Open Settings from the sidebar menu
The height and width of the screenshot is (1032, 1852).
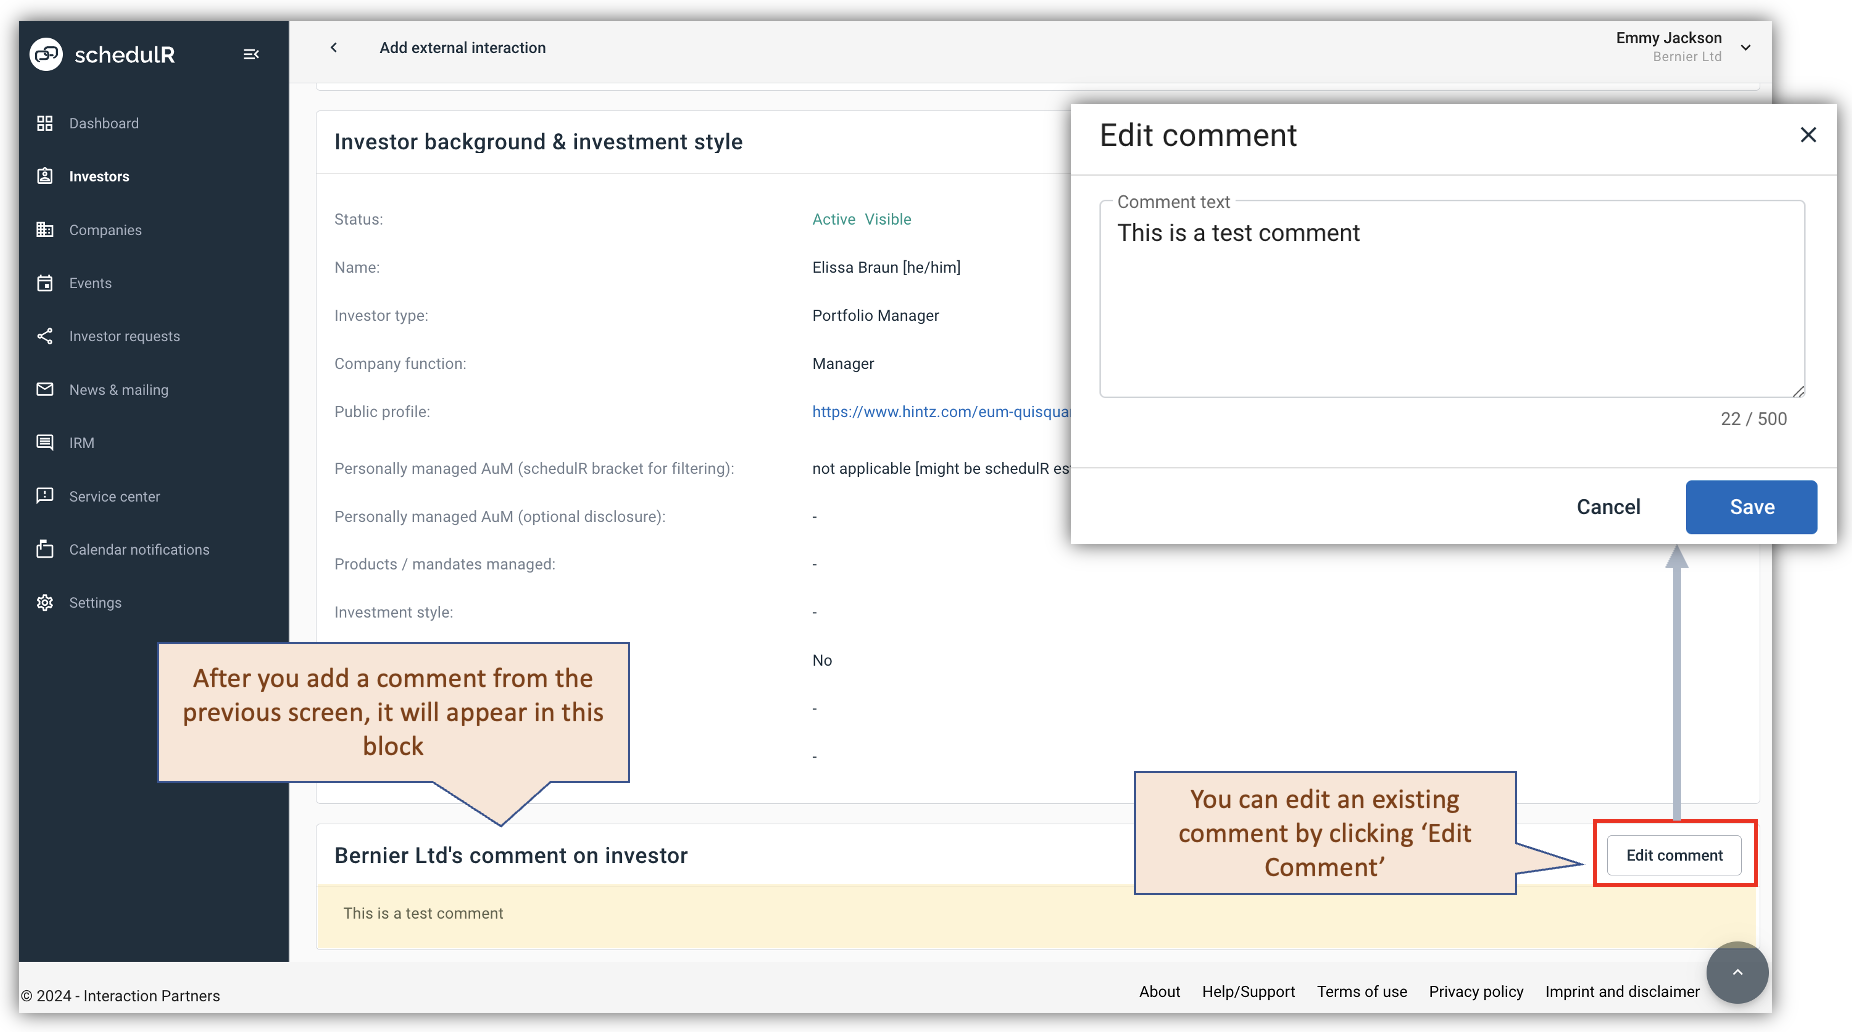tap(45, 602)
